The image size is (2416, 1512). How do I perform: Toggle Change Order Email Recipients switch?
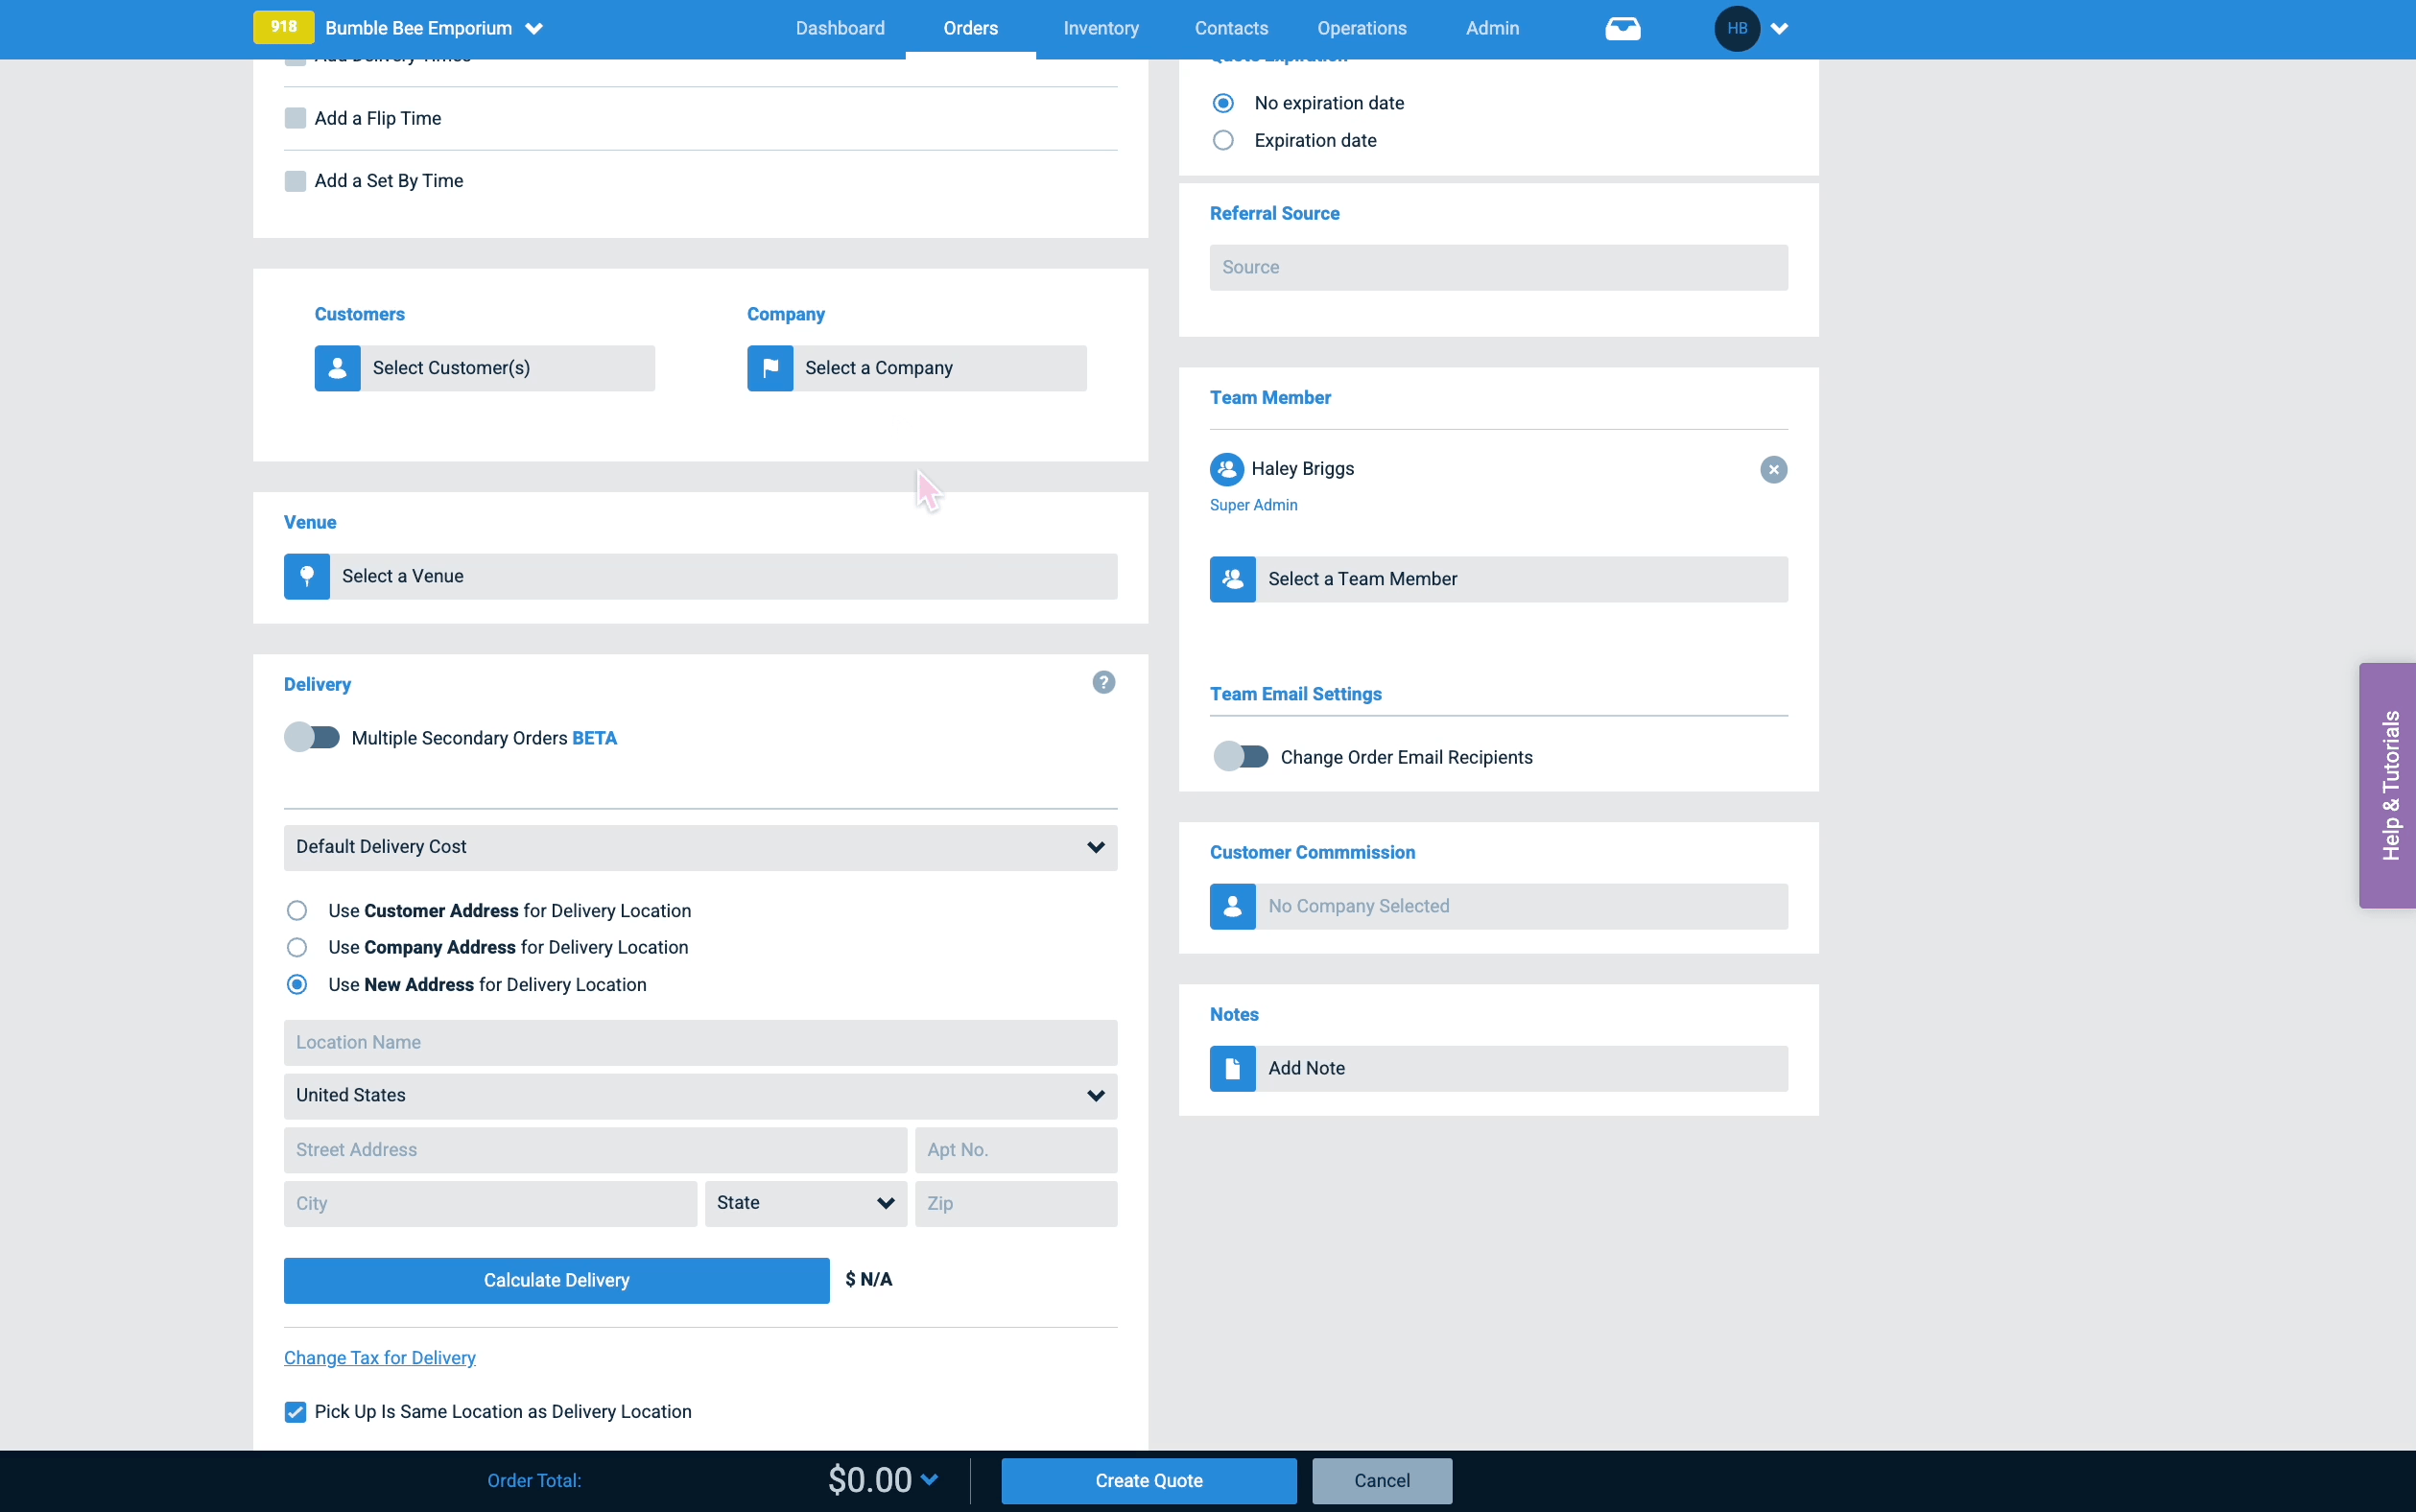(x=1240, y=757)
